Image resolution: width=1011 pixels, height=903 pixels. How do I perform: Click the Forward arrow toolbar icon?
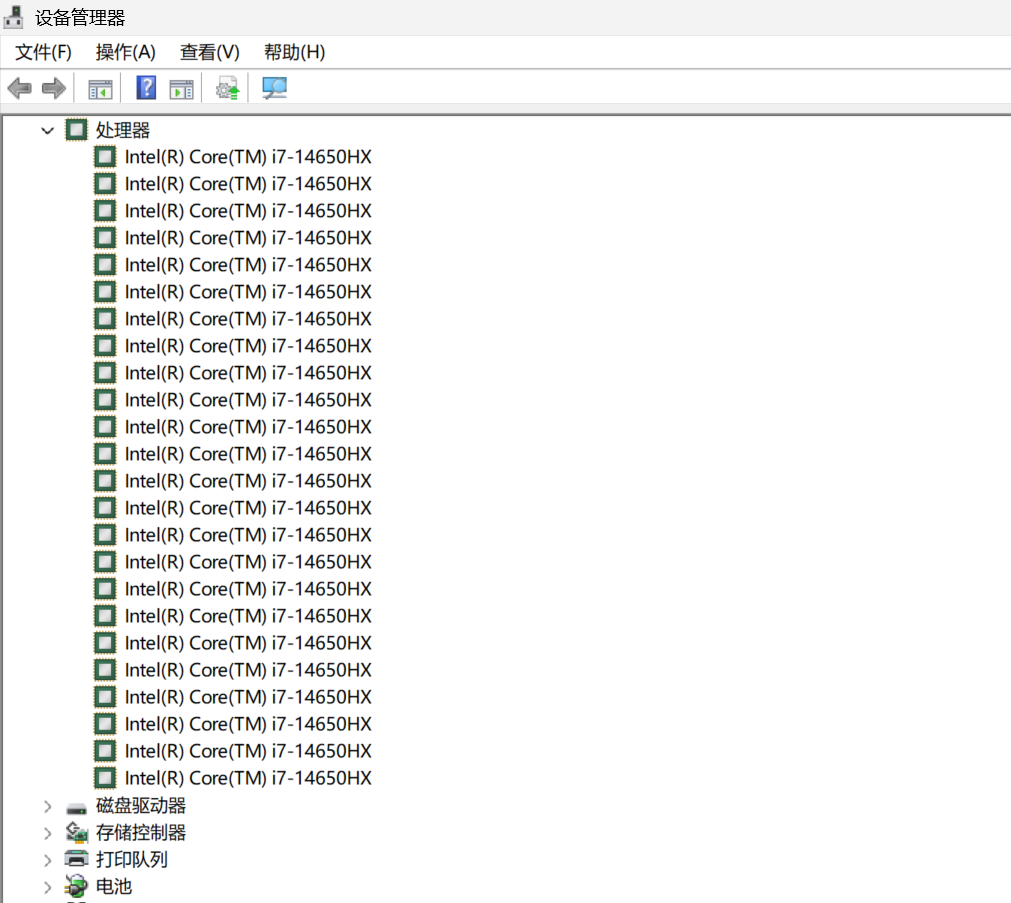[54, 88]
